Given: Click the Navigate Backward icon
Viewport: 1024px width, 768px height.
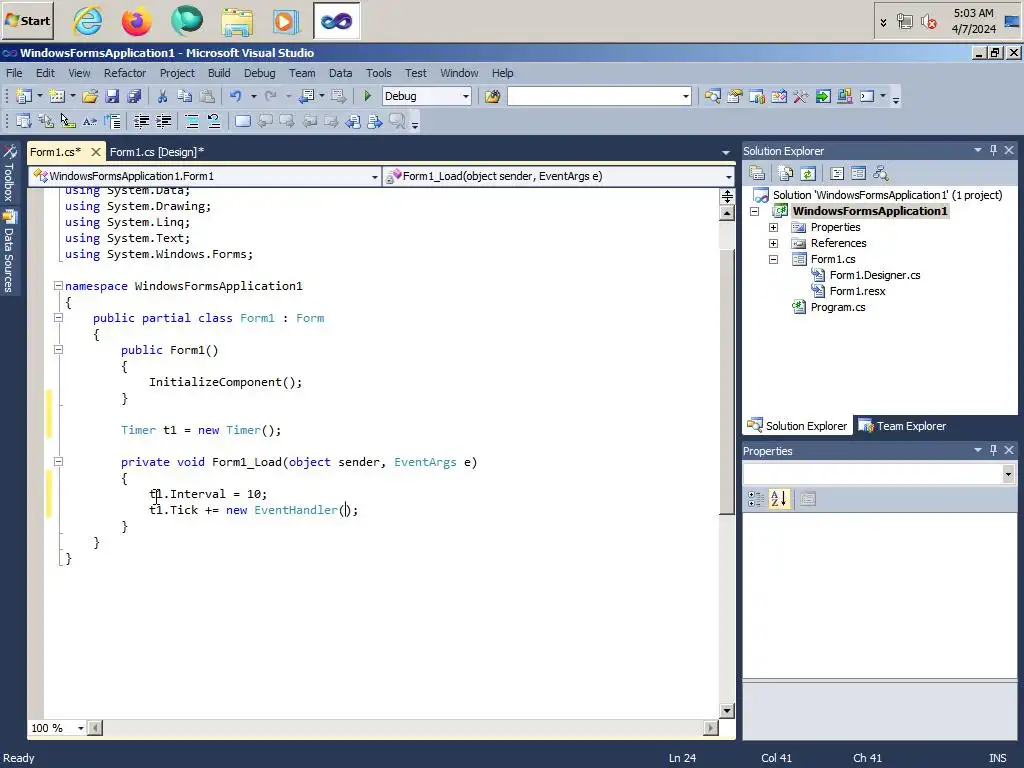Looking at the screenshot, I should pos(306,97).
